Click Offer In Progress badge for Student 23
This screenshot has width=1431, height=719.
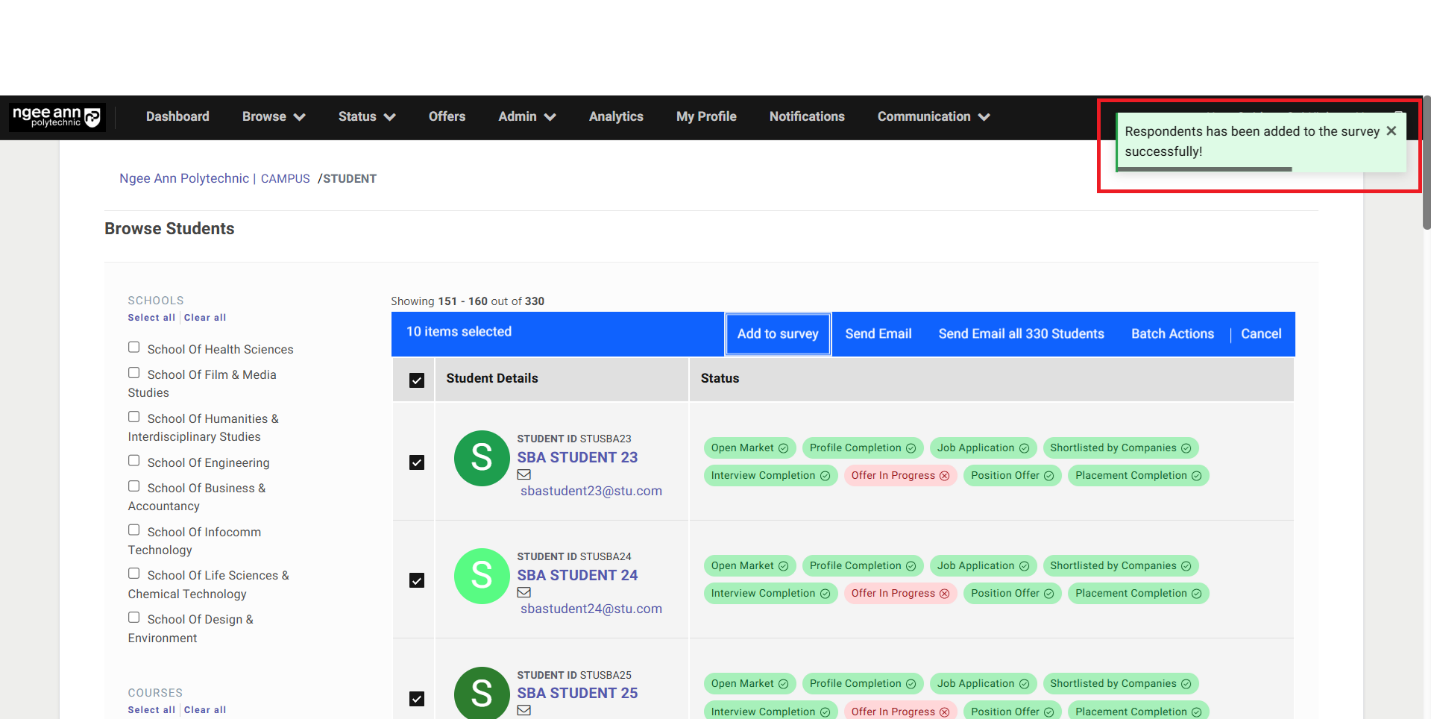pyautogui.click(x=900, y=476)
